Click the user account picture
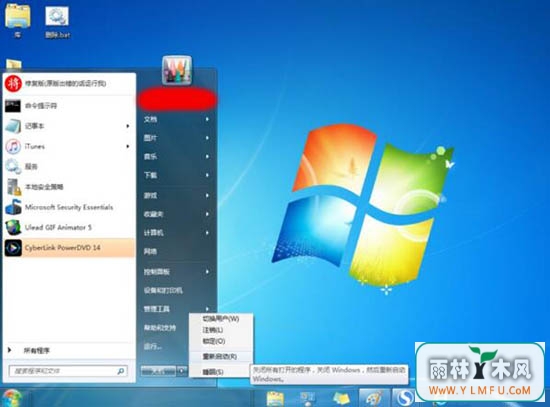The width and height of the screenshot is (550, 407). pyautogui.click(x=177, y=70)
